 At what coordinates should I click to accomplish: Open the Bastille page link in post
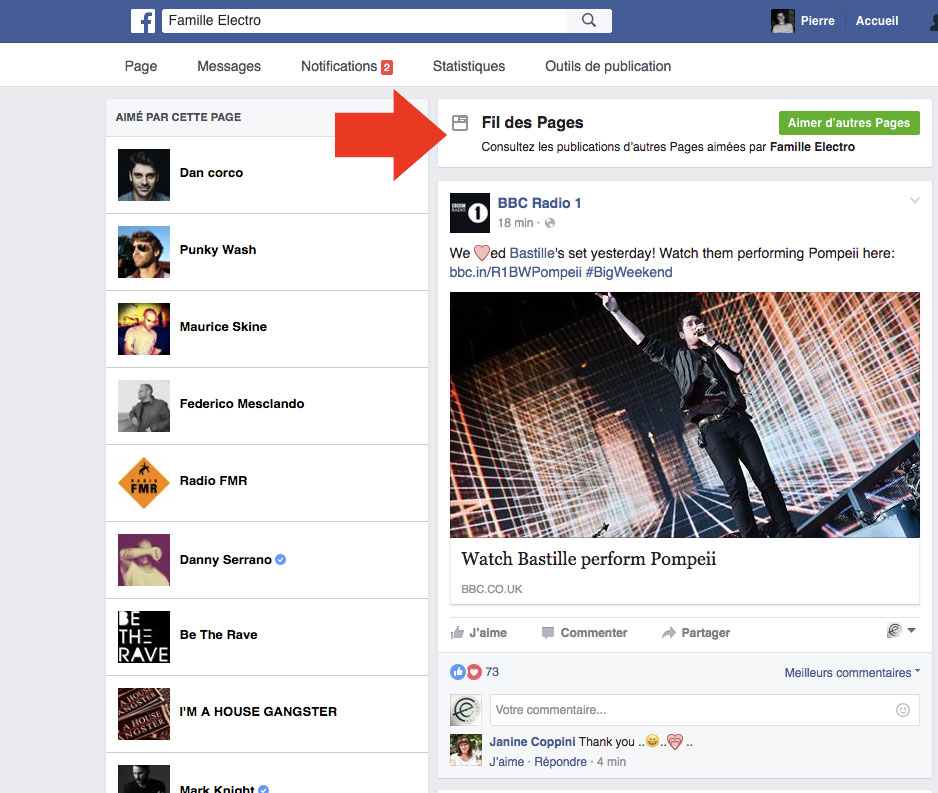click(x=532, y=254)
